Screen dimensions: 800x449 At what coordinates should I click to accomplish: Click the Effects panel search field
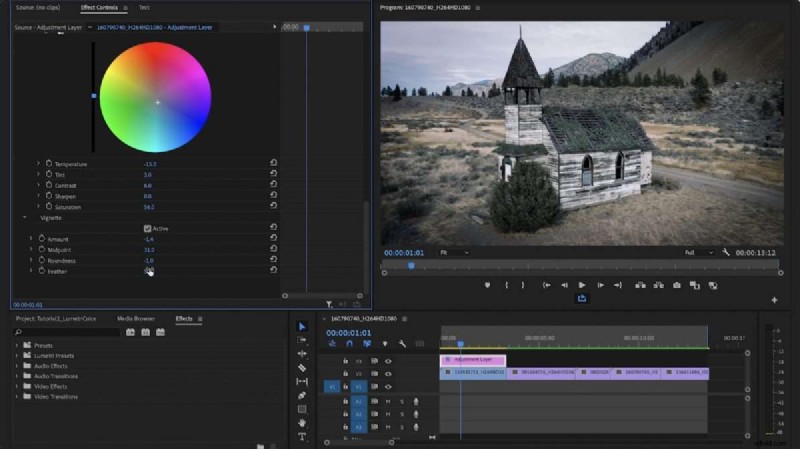coord(67,332)
